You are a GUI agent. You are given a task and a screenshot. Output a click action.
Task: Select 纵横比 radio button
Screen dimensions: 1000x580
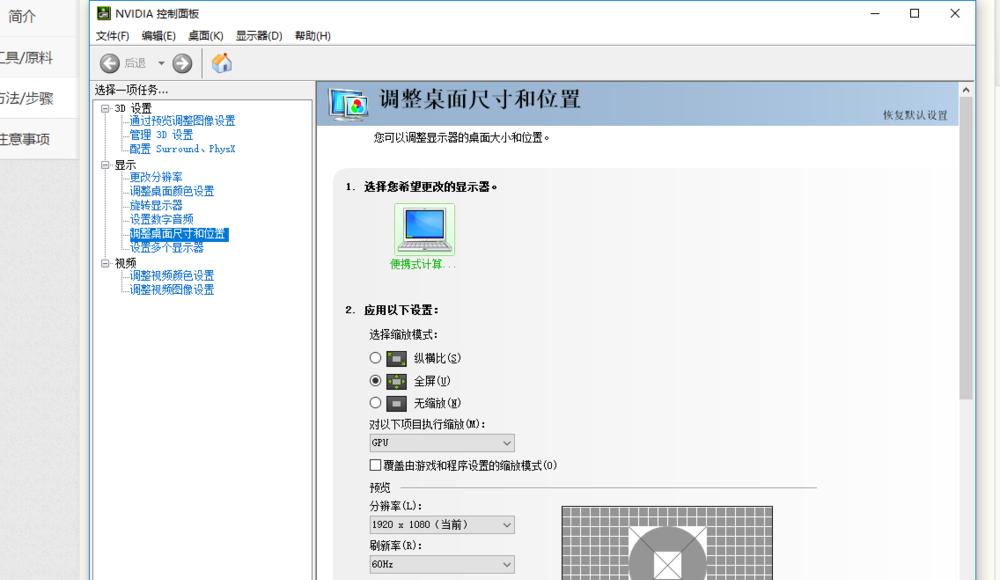click(375, 358)
